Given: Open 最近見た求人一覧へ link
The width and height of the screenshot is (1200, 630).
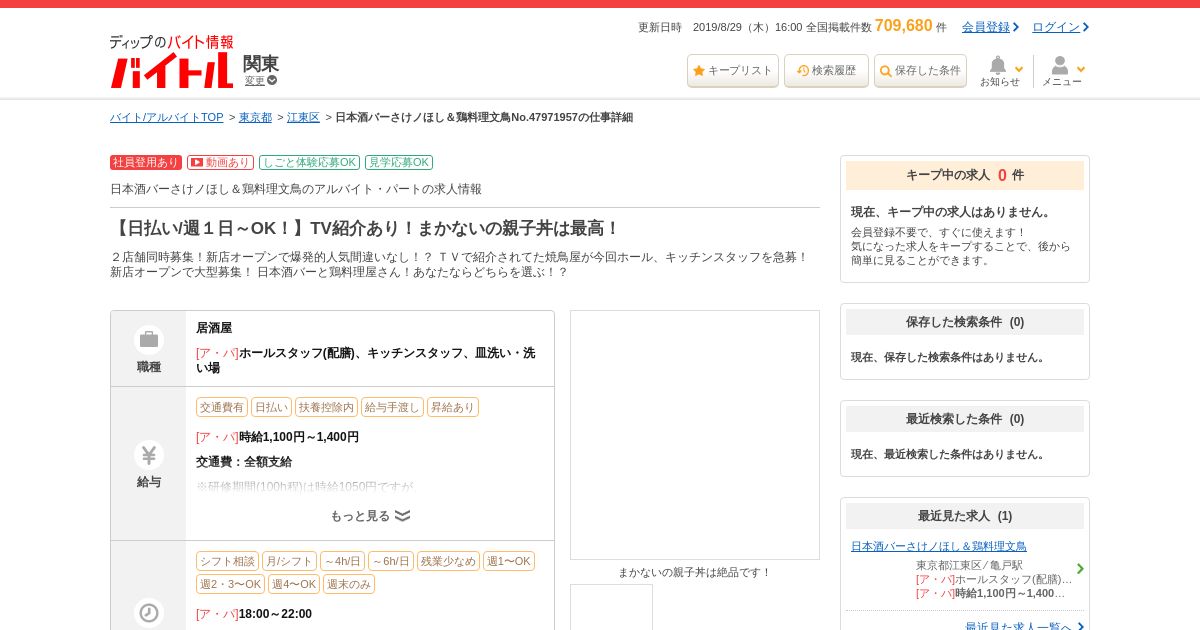Looking at the screenshot, I should [1018, 627].
